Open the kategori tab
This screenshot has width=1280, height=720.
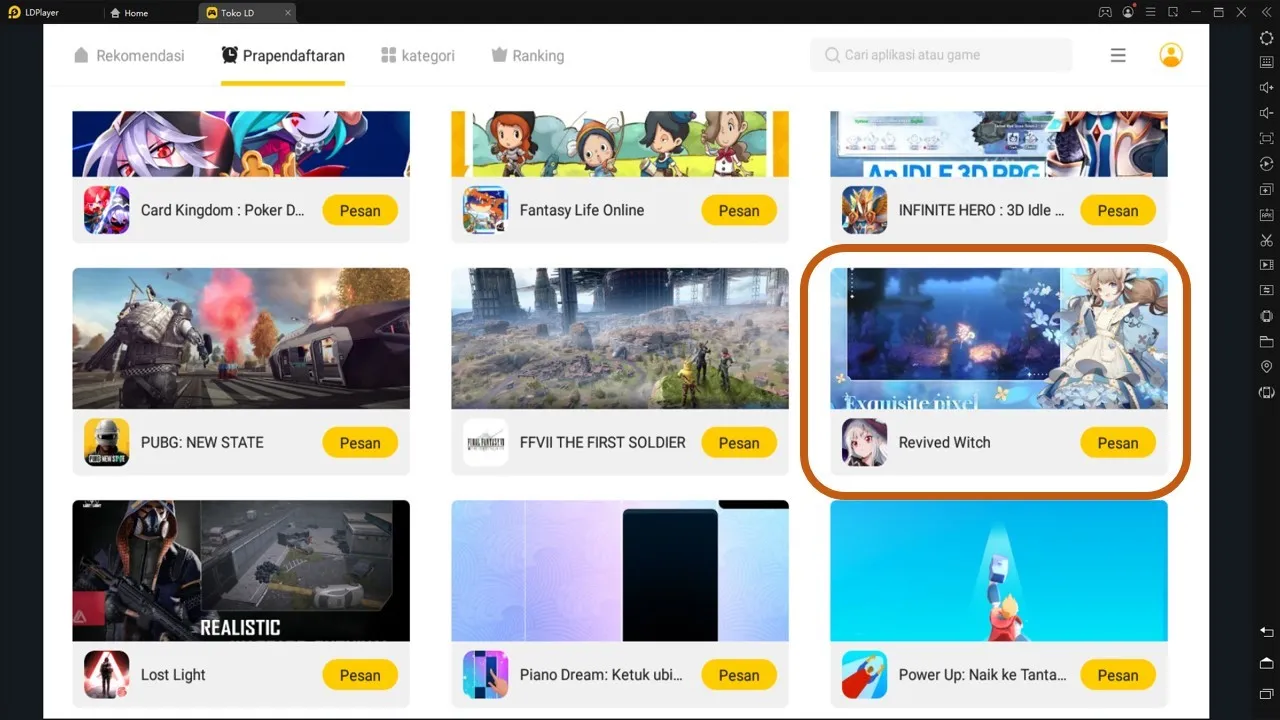tap(417, 55)
